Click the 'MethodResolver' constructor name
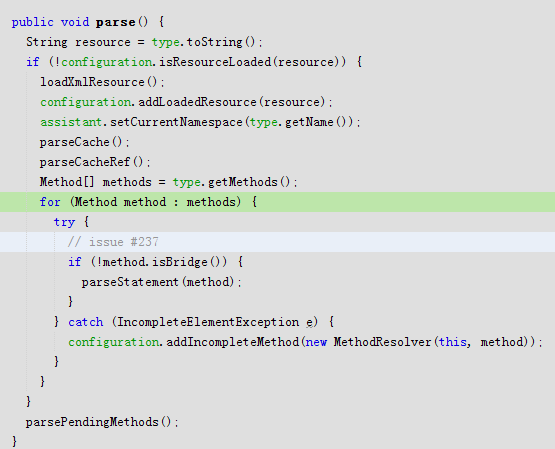Image resolution: width=555 pixels, height=449 pixels. point(383,342)
